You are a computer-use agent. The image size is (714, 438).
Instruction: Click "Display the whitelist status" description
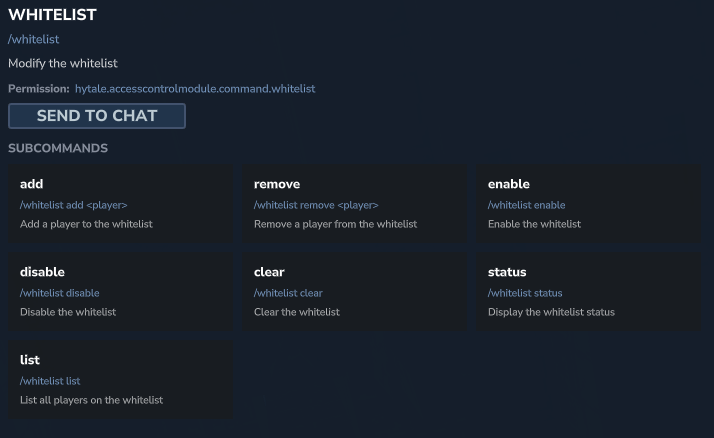coord(551,312)
